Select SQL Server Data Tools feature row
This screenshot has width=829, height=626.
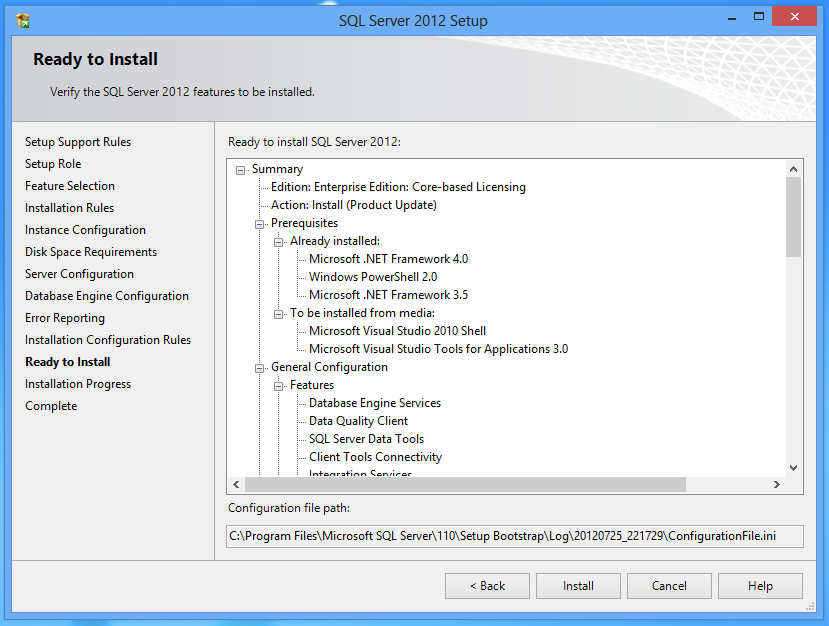point(366,439)
